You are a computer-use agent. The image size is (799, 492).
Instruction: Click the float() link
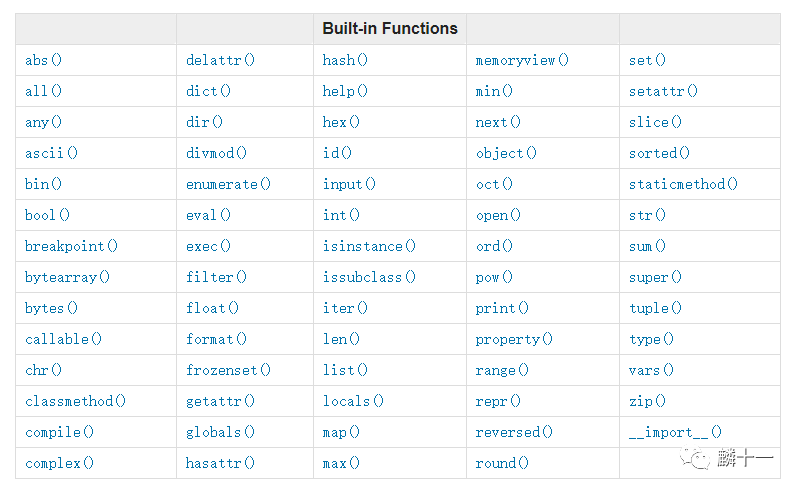[x=212, y=308]
